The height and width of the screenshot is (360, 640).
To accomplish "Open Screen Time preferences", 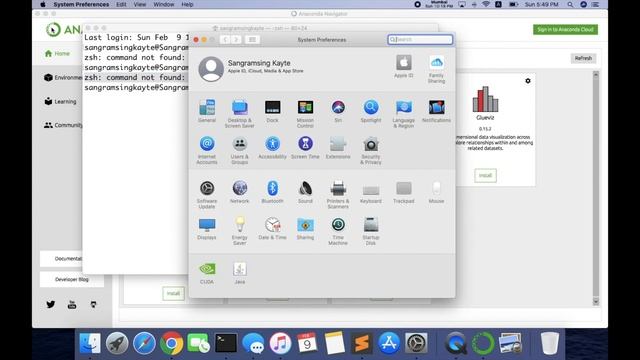I will pyautogui.click(x=305, y=147).
